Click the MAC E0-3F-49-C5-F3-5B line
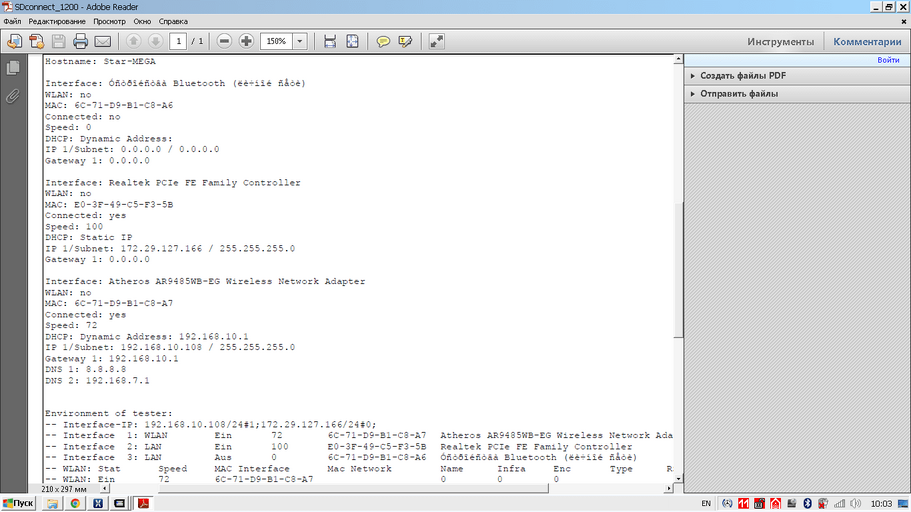The width and height of the screenshot is (911, 512). tap(109, 205)
